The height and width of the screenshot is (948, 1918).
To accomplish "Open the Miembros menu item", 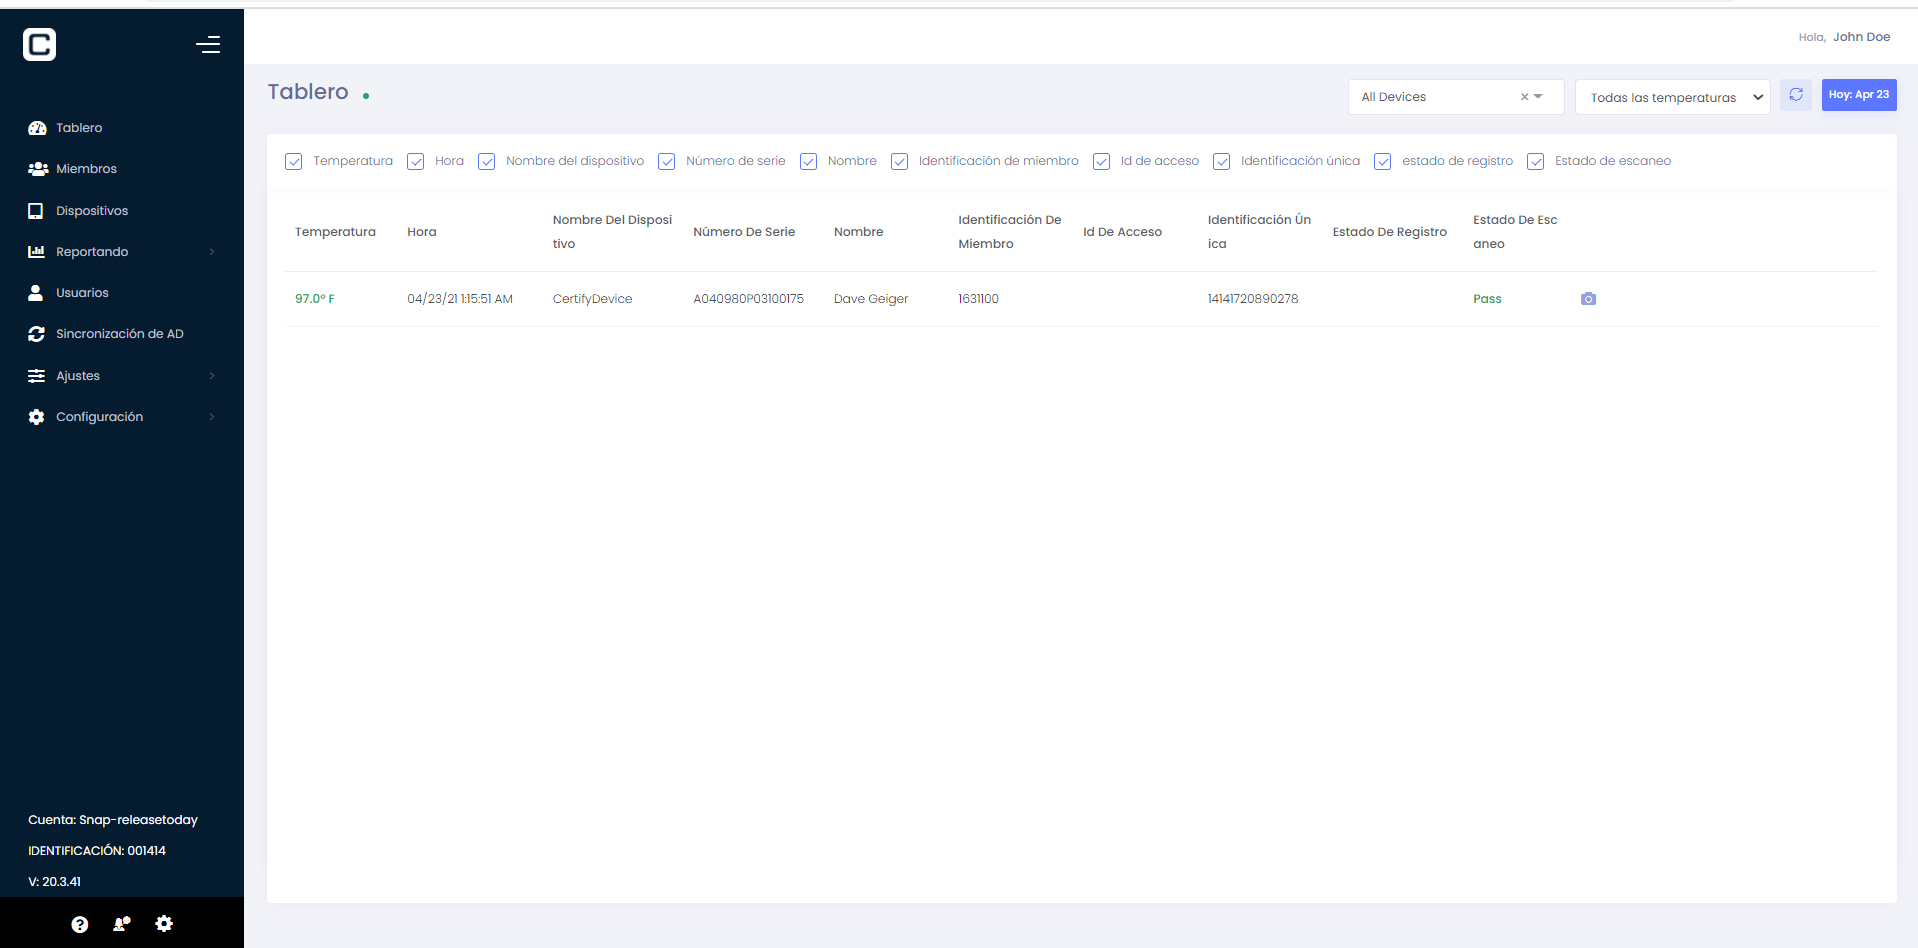I will 86,169.
